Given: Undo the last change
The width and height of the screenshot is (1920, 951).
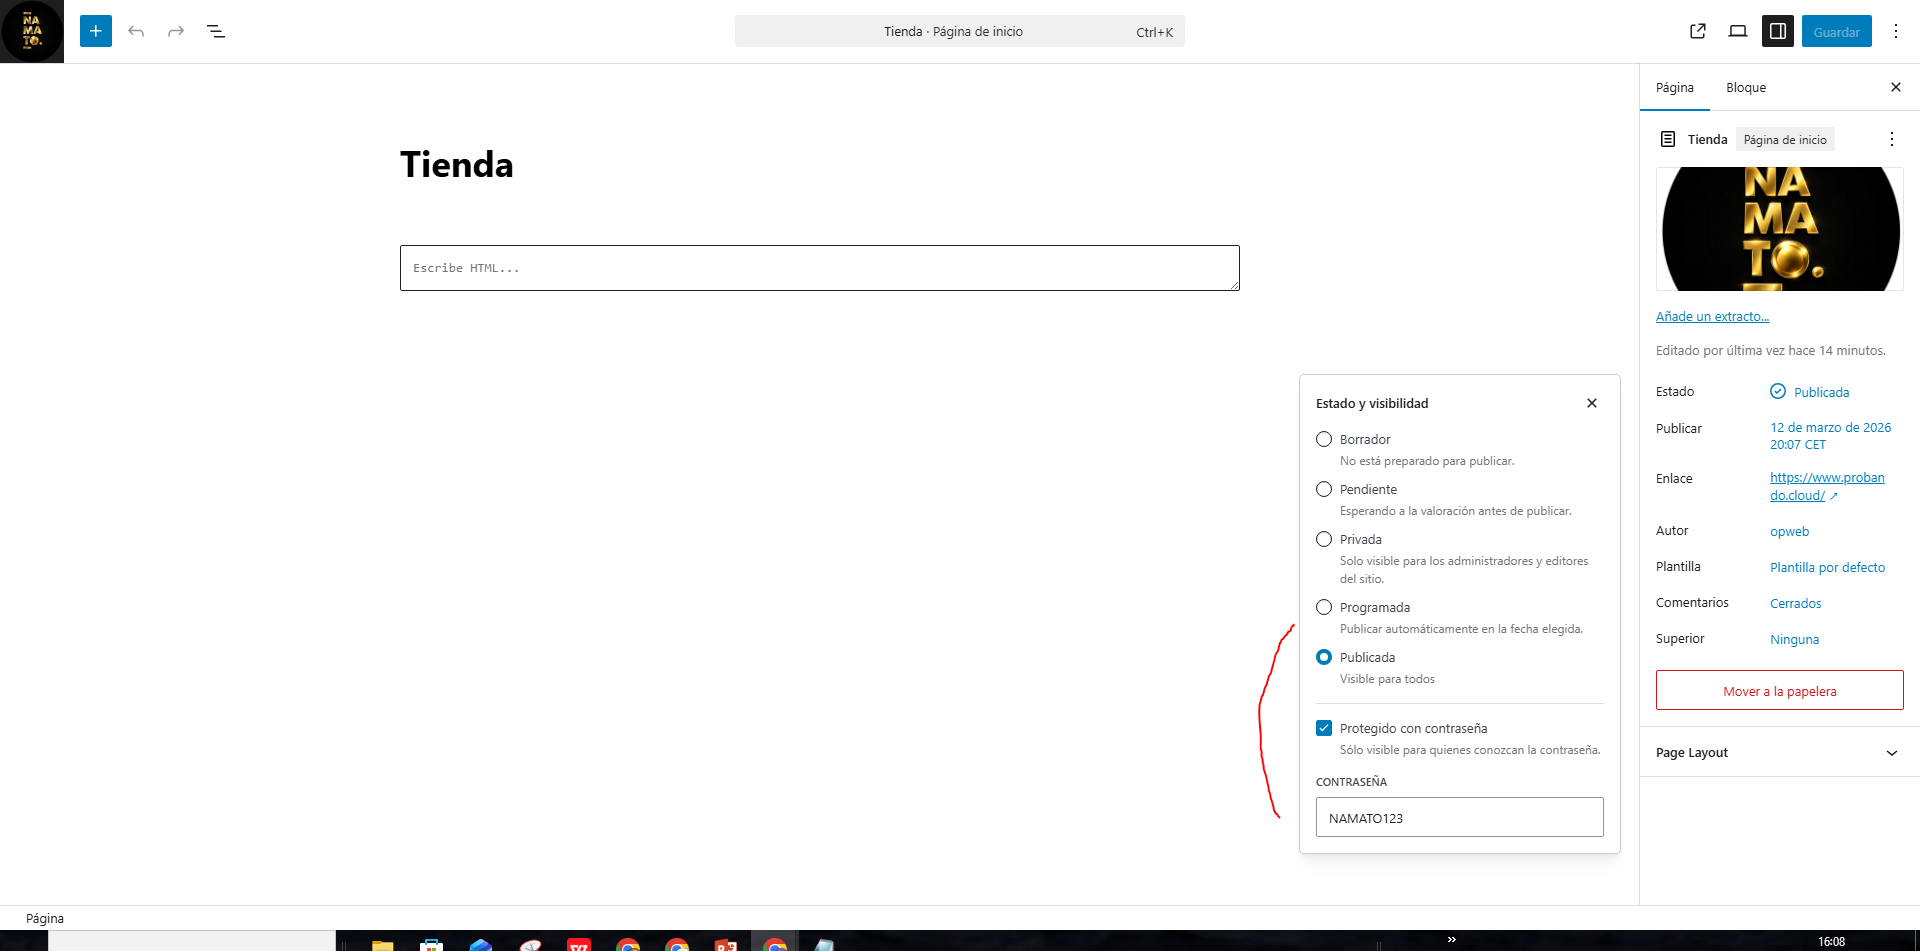Looking at the screenshot, I should (x=136, y=31).
